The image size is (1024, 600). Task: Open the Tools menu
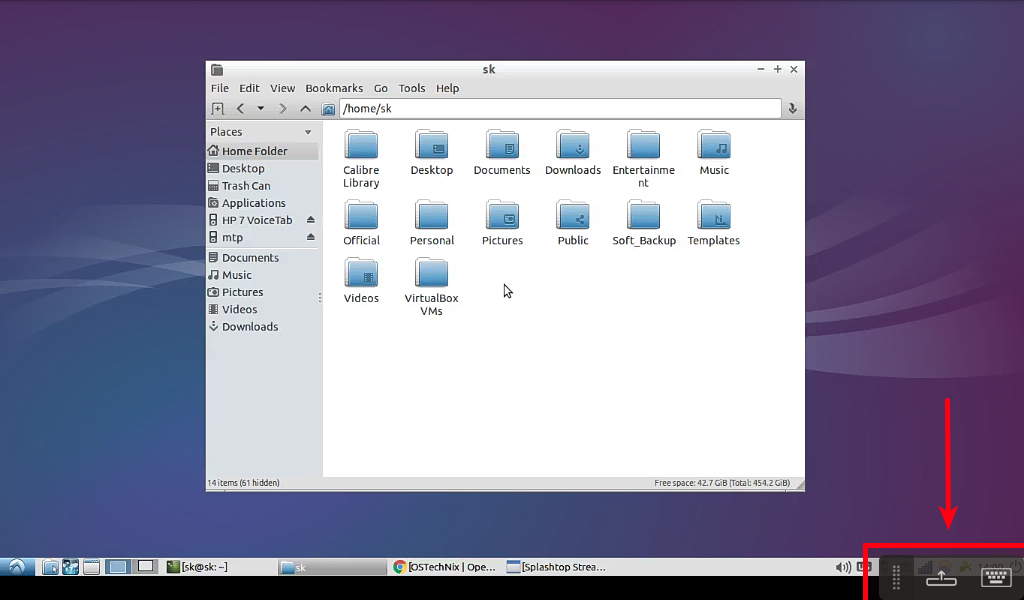point(412,88)
